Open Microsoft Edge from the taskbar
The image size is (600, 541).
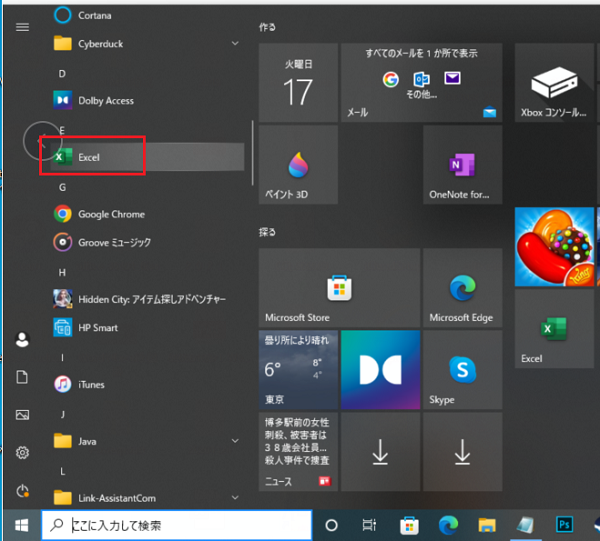[448, 525]
